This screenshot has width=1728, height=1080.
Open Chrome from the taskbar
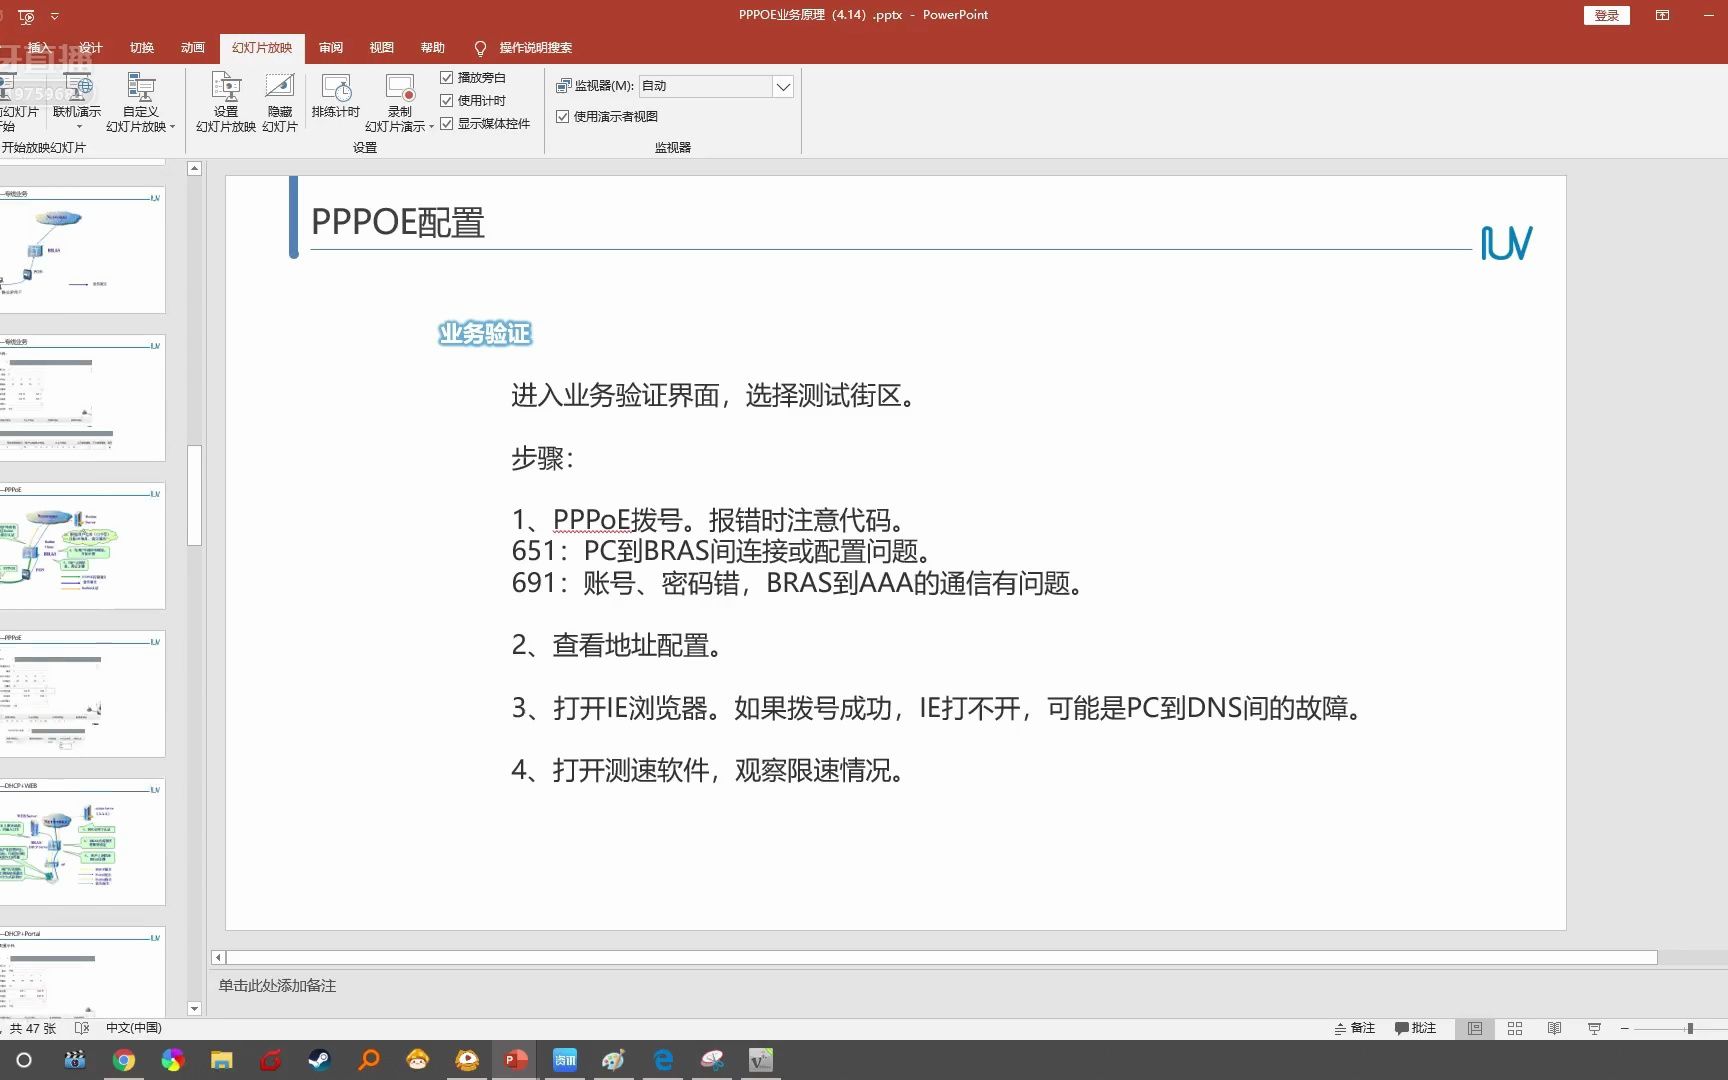click(x=124, y=1060)
